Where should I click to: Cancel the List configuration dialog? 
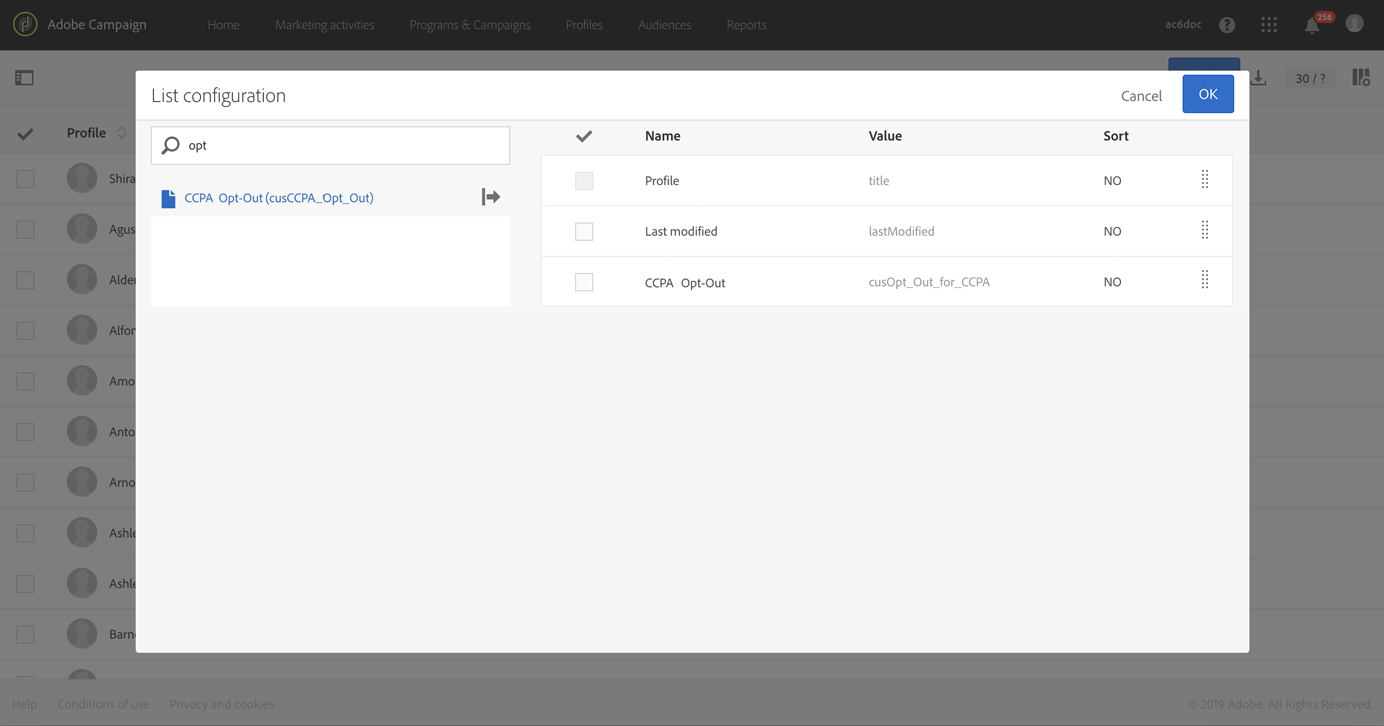[x=1141, y=96]
